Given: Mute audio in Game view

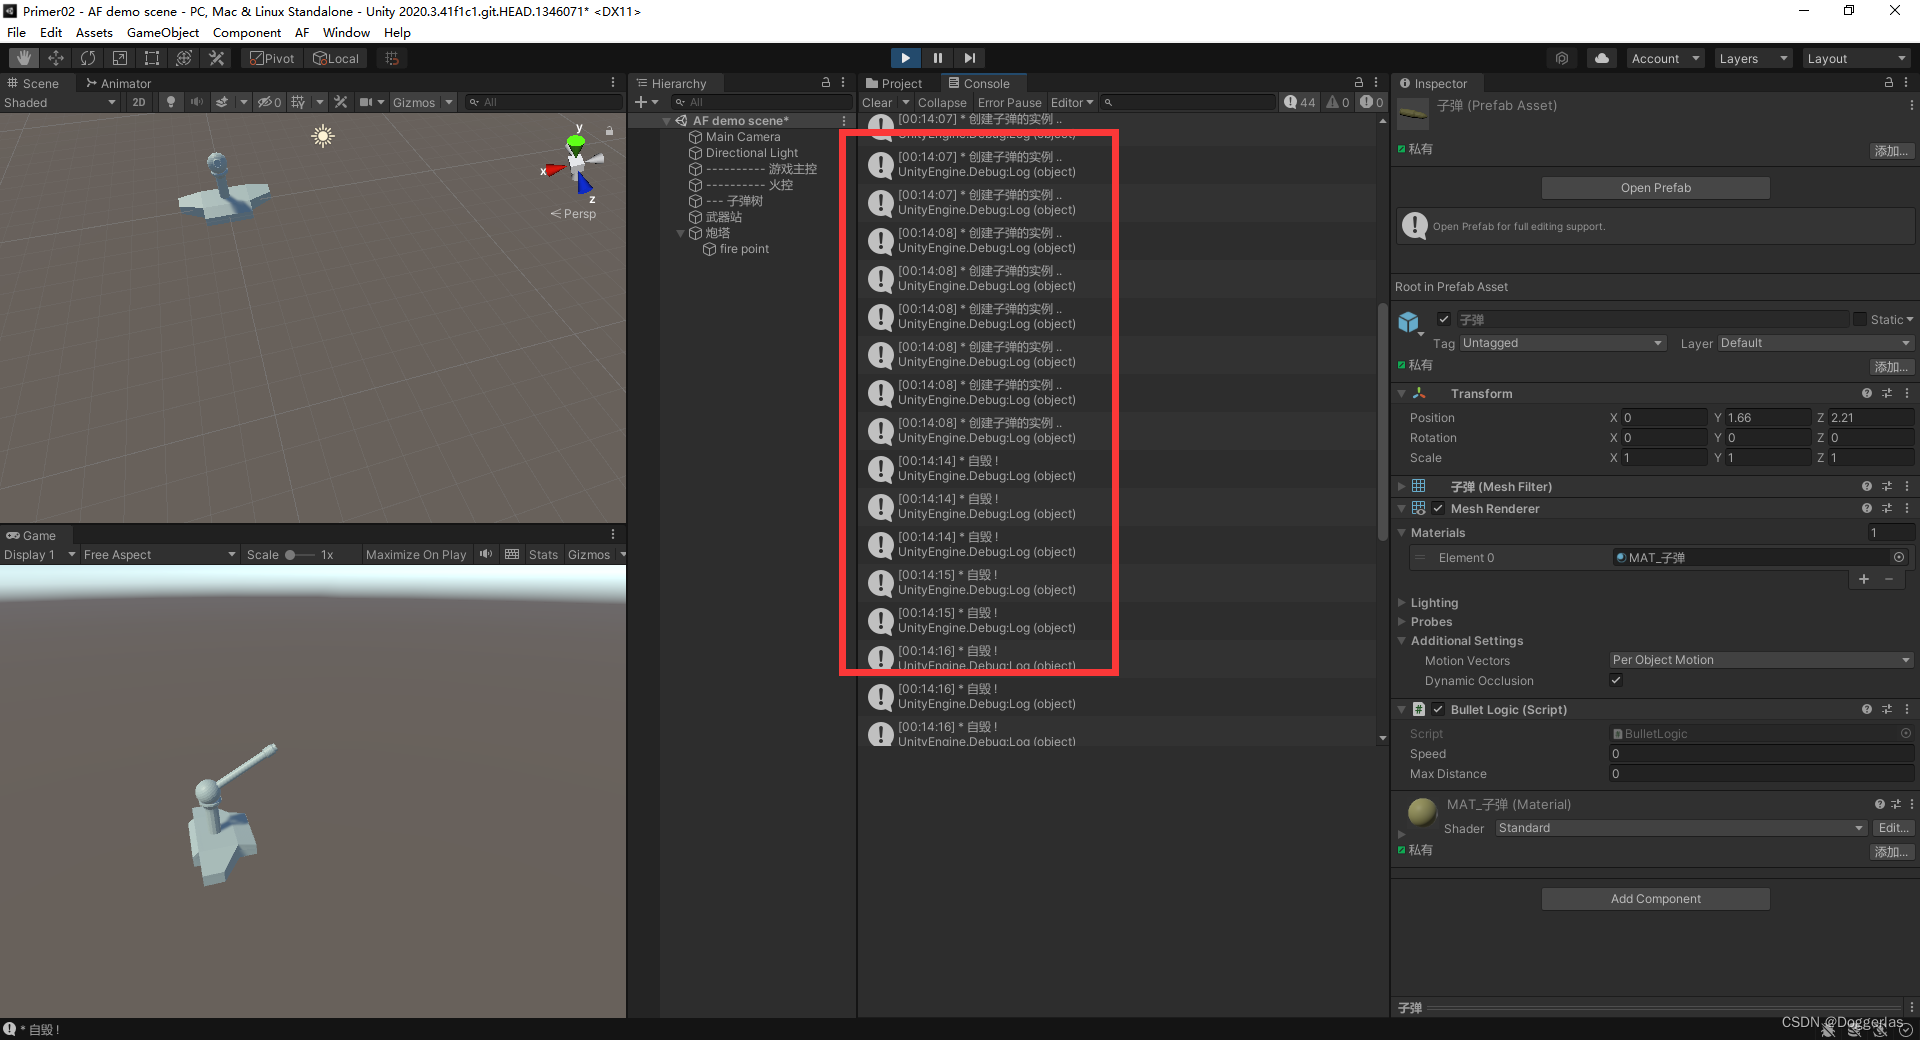Looking at the screenshot, I should click(x=486, y=554).
